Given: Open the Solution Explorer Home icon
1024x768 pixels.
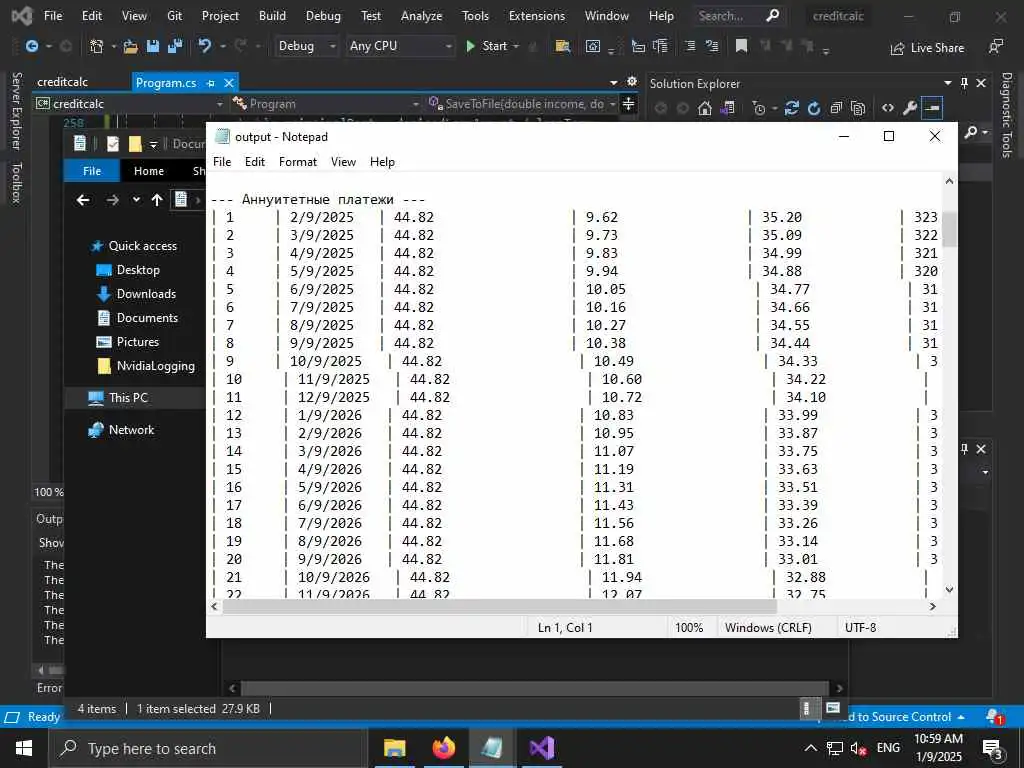Looking at the screenshot, I should click(x=705, y=108).
